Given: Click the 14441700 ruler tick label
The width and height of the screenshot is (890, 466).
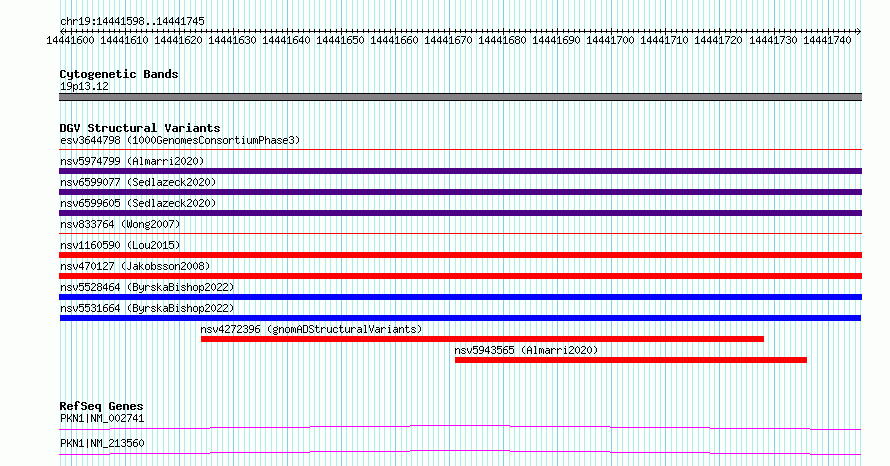Looking at the screenshot, I should 610,41.
